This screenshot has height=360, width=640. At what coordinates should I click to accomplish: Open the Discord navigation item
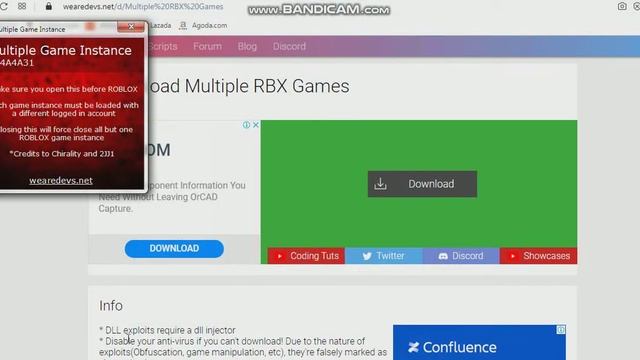pyautogui.click(x=289, y=47)
